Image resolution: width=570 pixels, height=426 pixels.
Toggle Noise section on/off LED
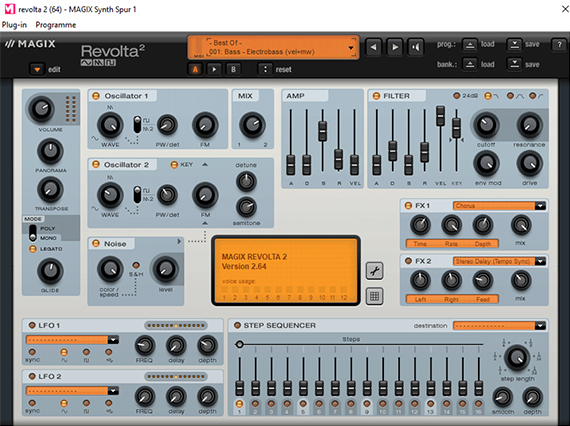point(96,244)
